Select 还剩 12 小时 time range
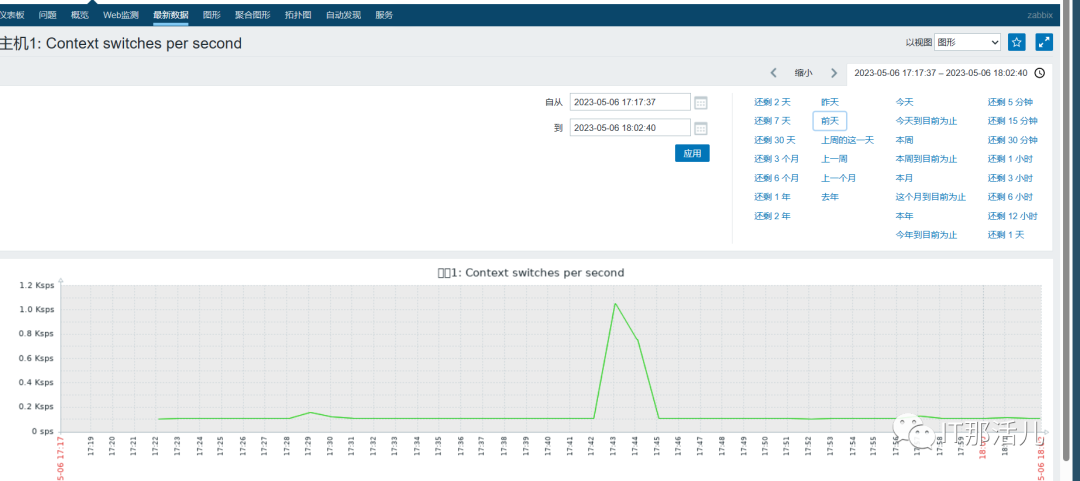The height and width of the screenshot is (481, 1080). [1012, 216]
